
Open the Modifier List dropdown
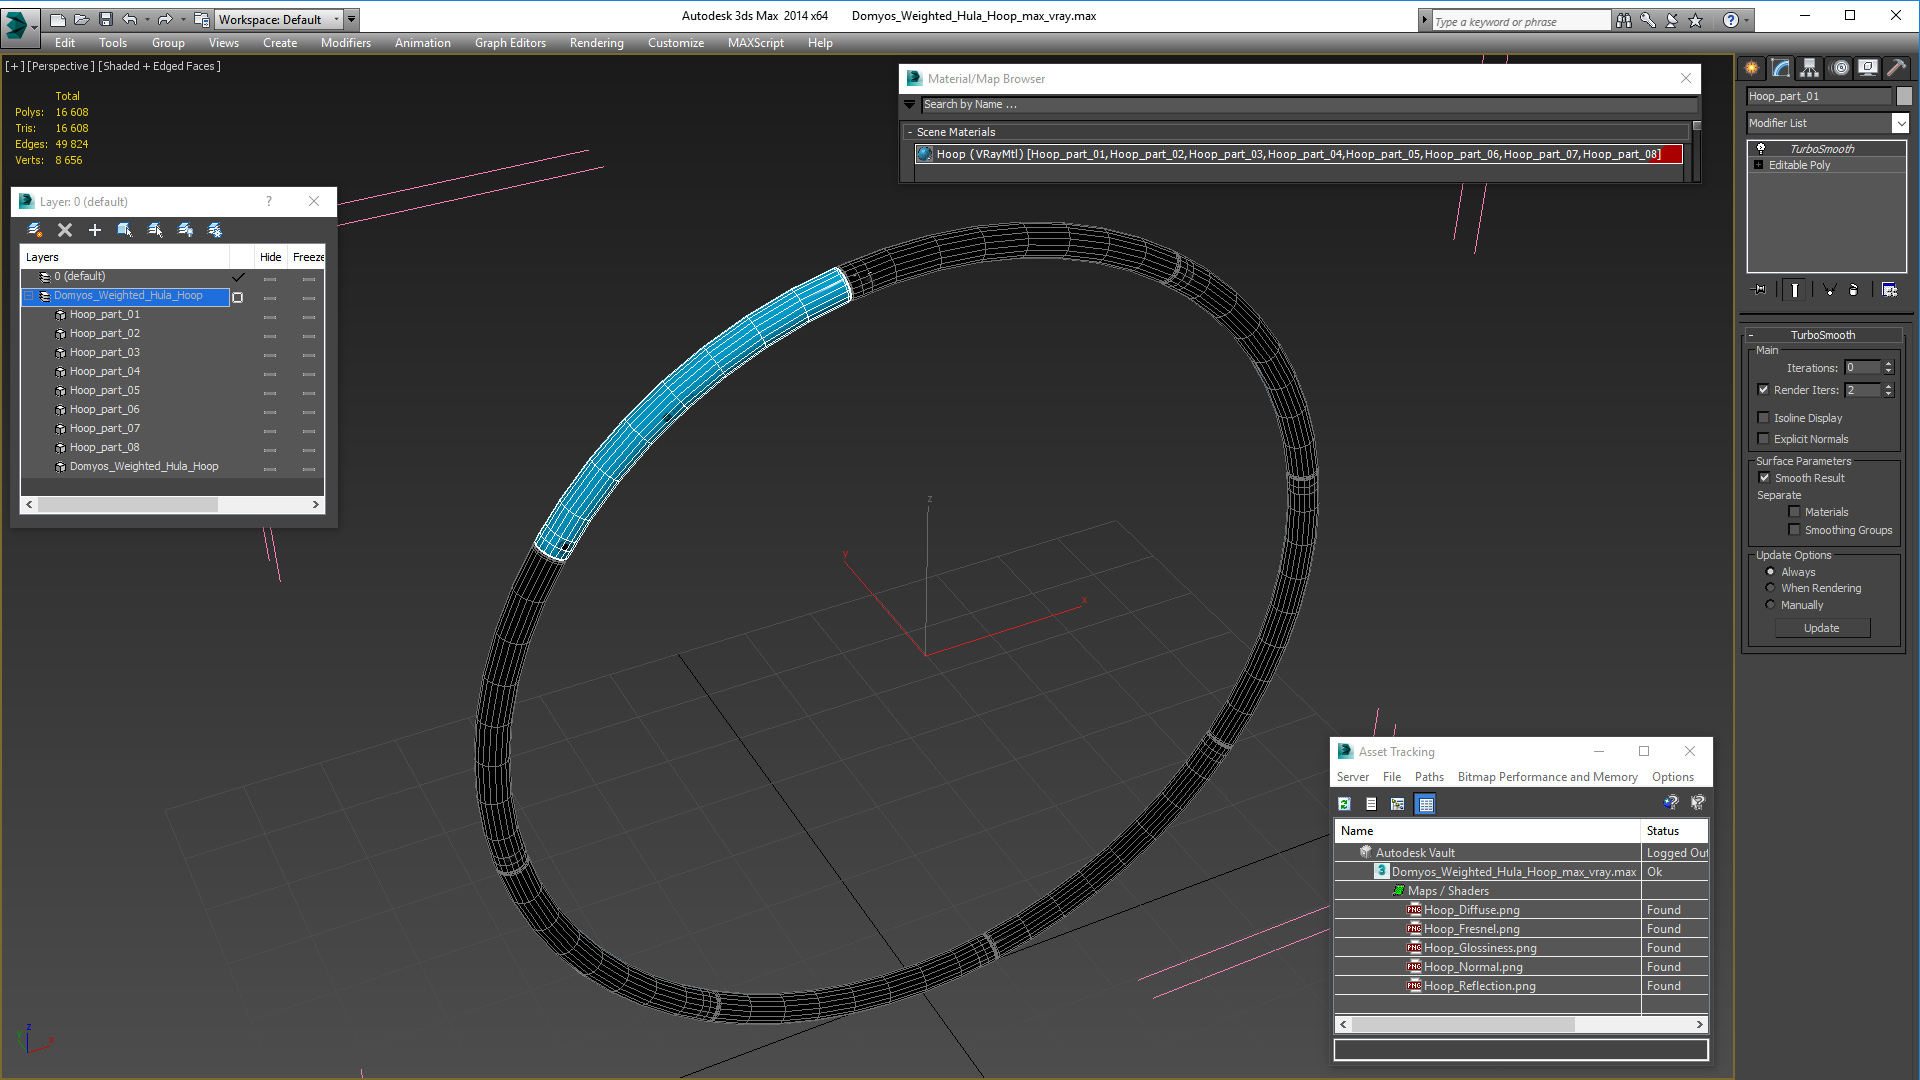[x=1900, y=123]
